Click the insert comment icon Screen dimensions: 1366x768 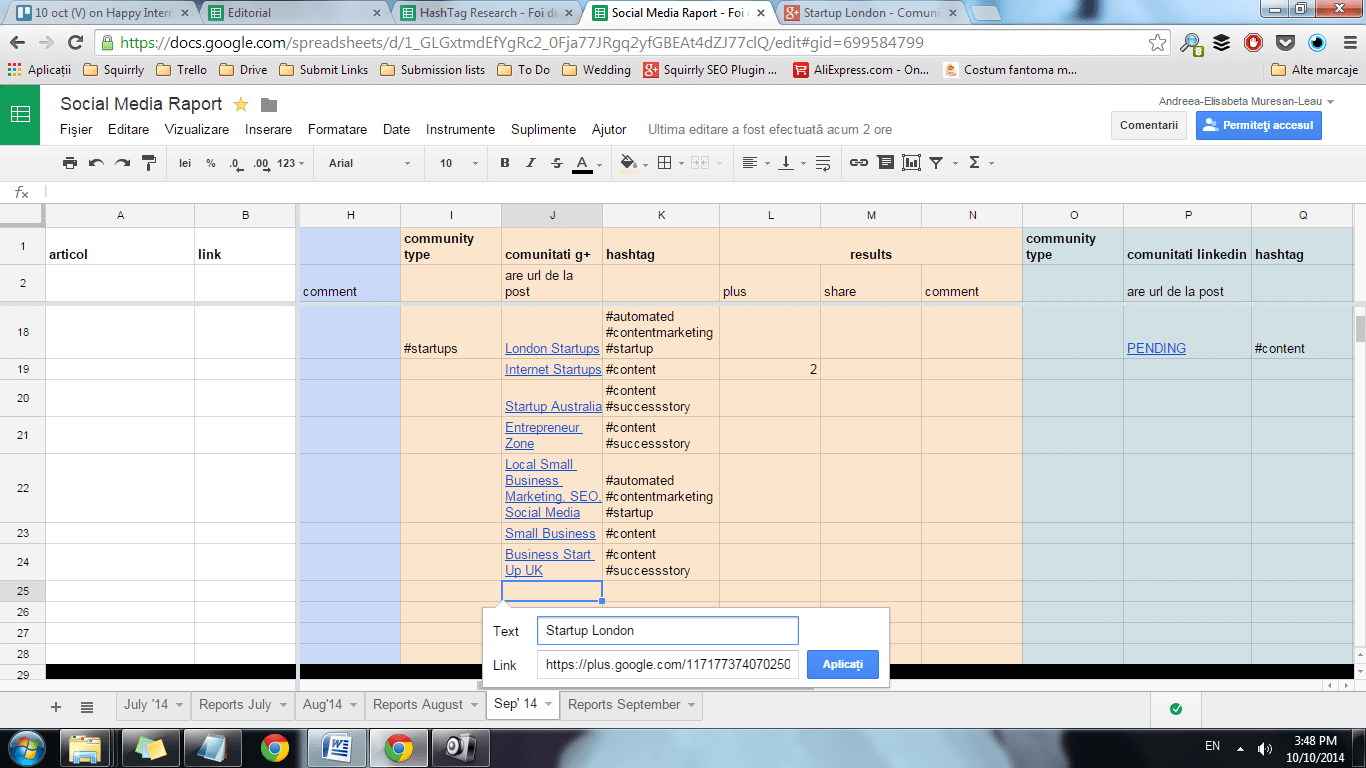[x=885, y=163]
